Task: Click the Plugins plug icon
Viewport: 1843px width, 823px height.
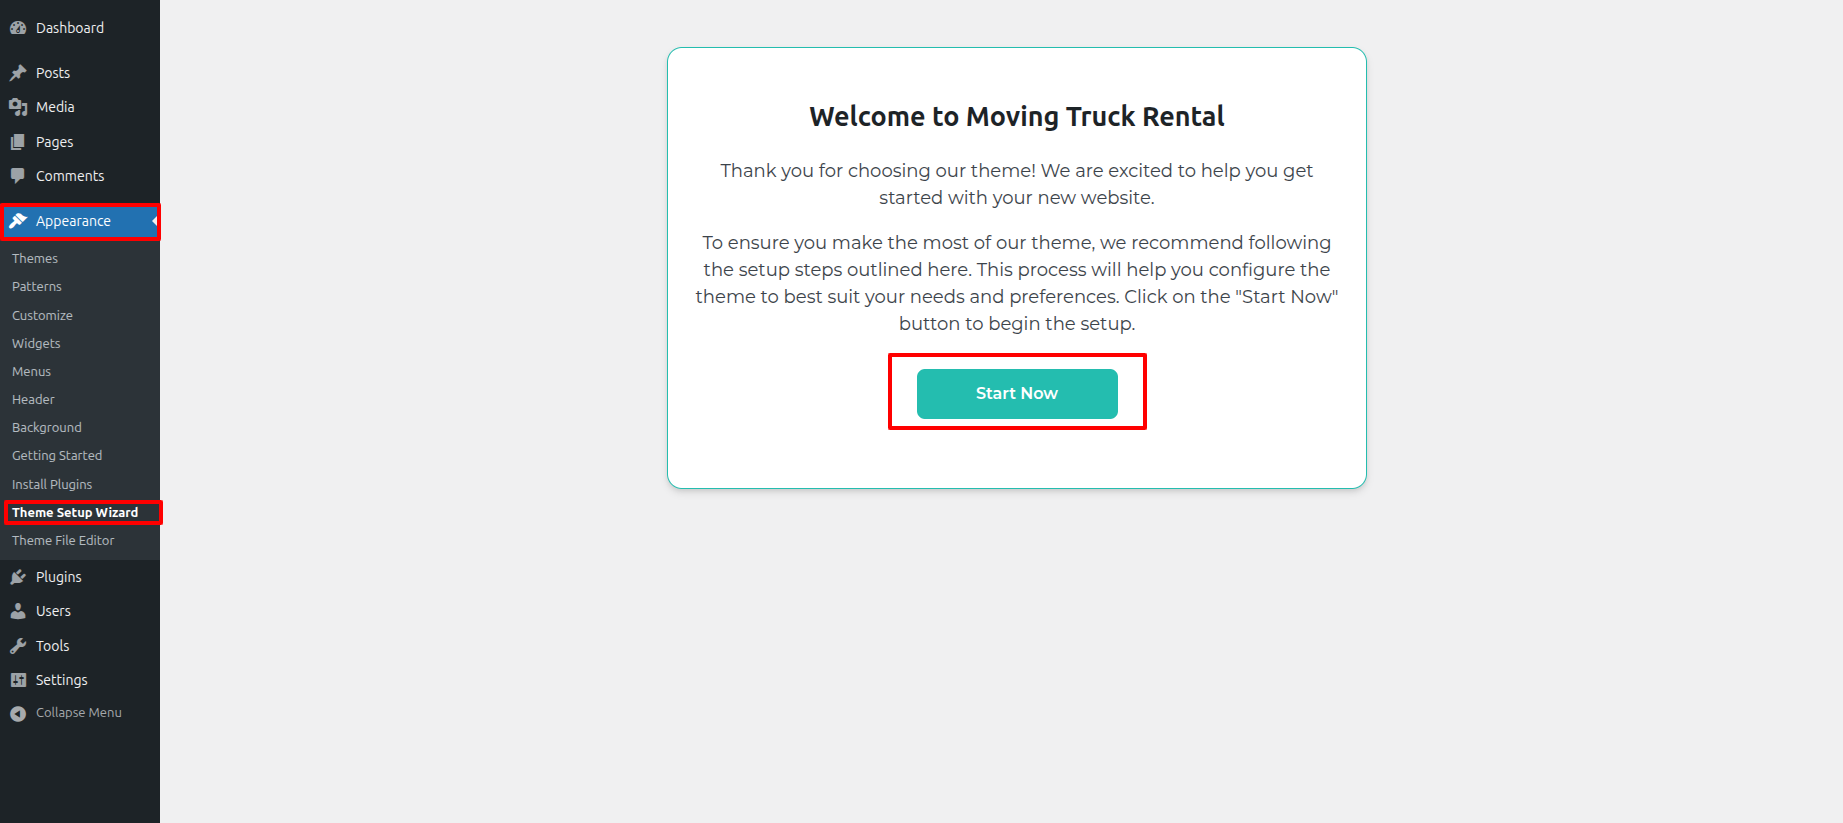Action: (18, 577)
